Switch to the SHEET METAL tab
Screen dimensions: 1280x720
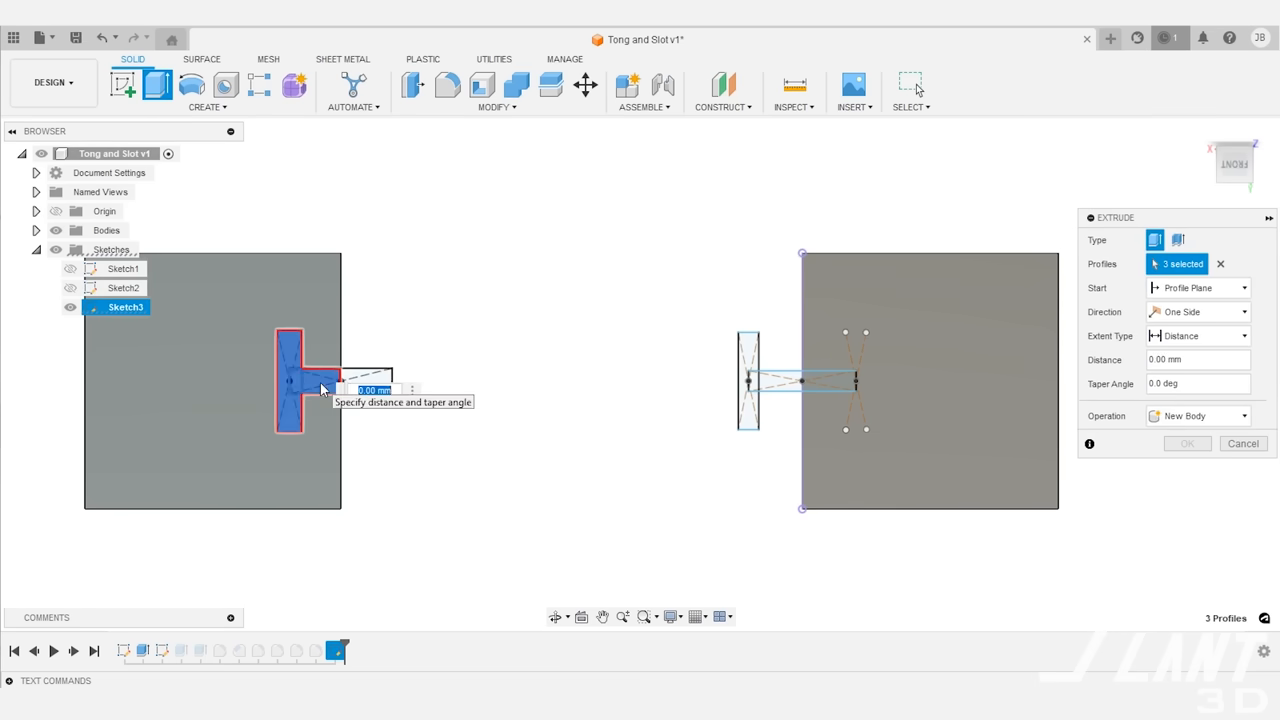pyautogui.click(x=343, y=59)
